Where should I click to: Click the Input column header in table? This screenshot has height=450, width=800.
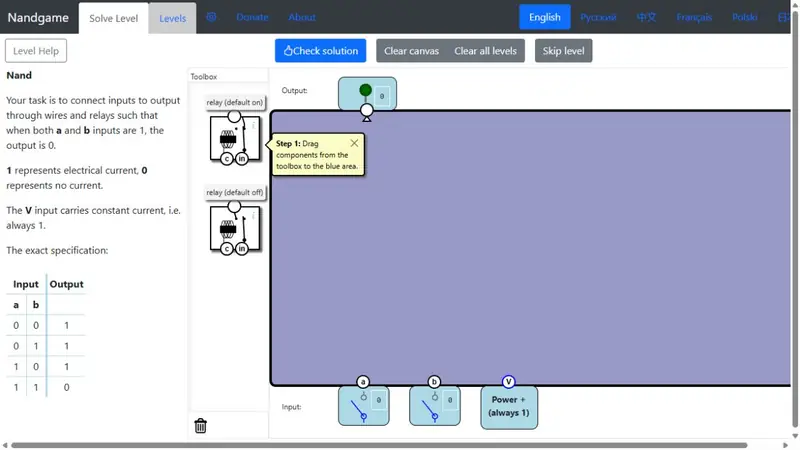(26, 284)
